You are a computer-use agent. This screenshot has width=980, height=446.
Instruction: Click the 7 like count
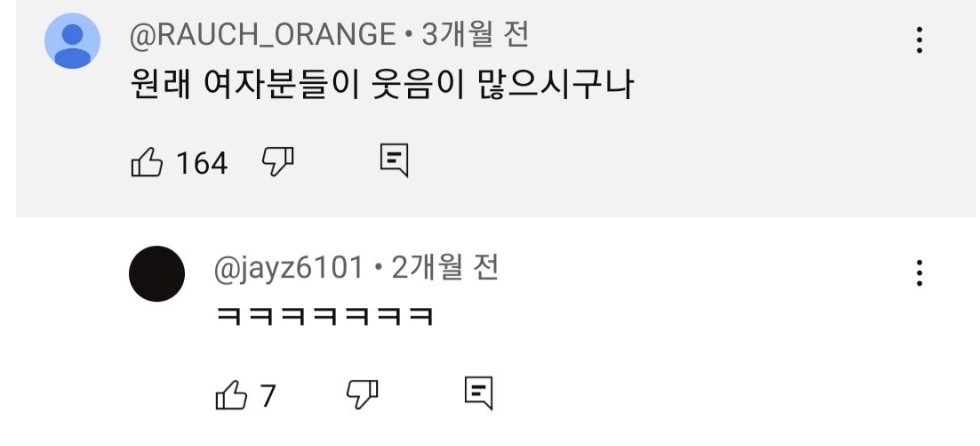click(x=268, y=396)
